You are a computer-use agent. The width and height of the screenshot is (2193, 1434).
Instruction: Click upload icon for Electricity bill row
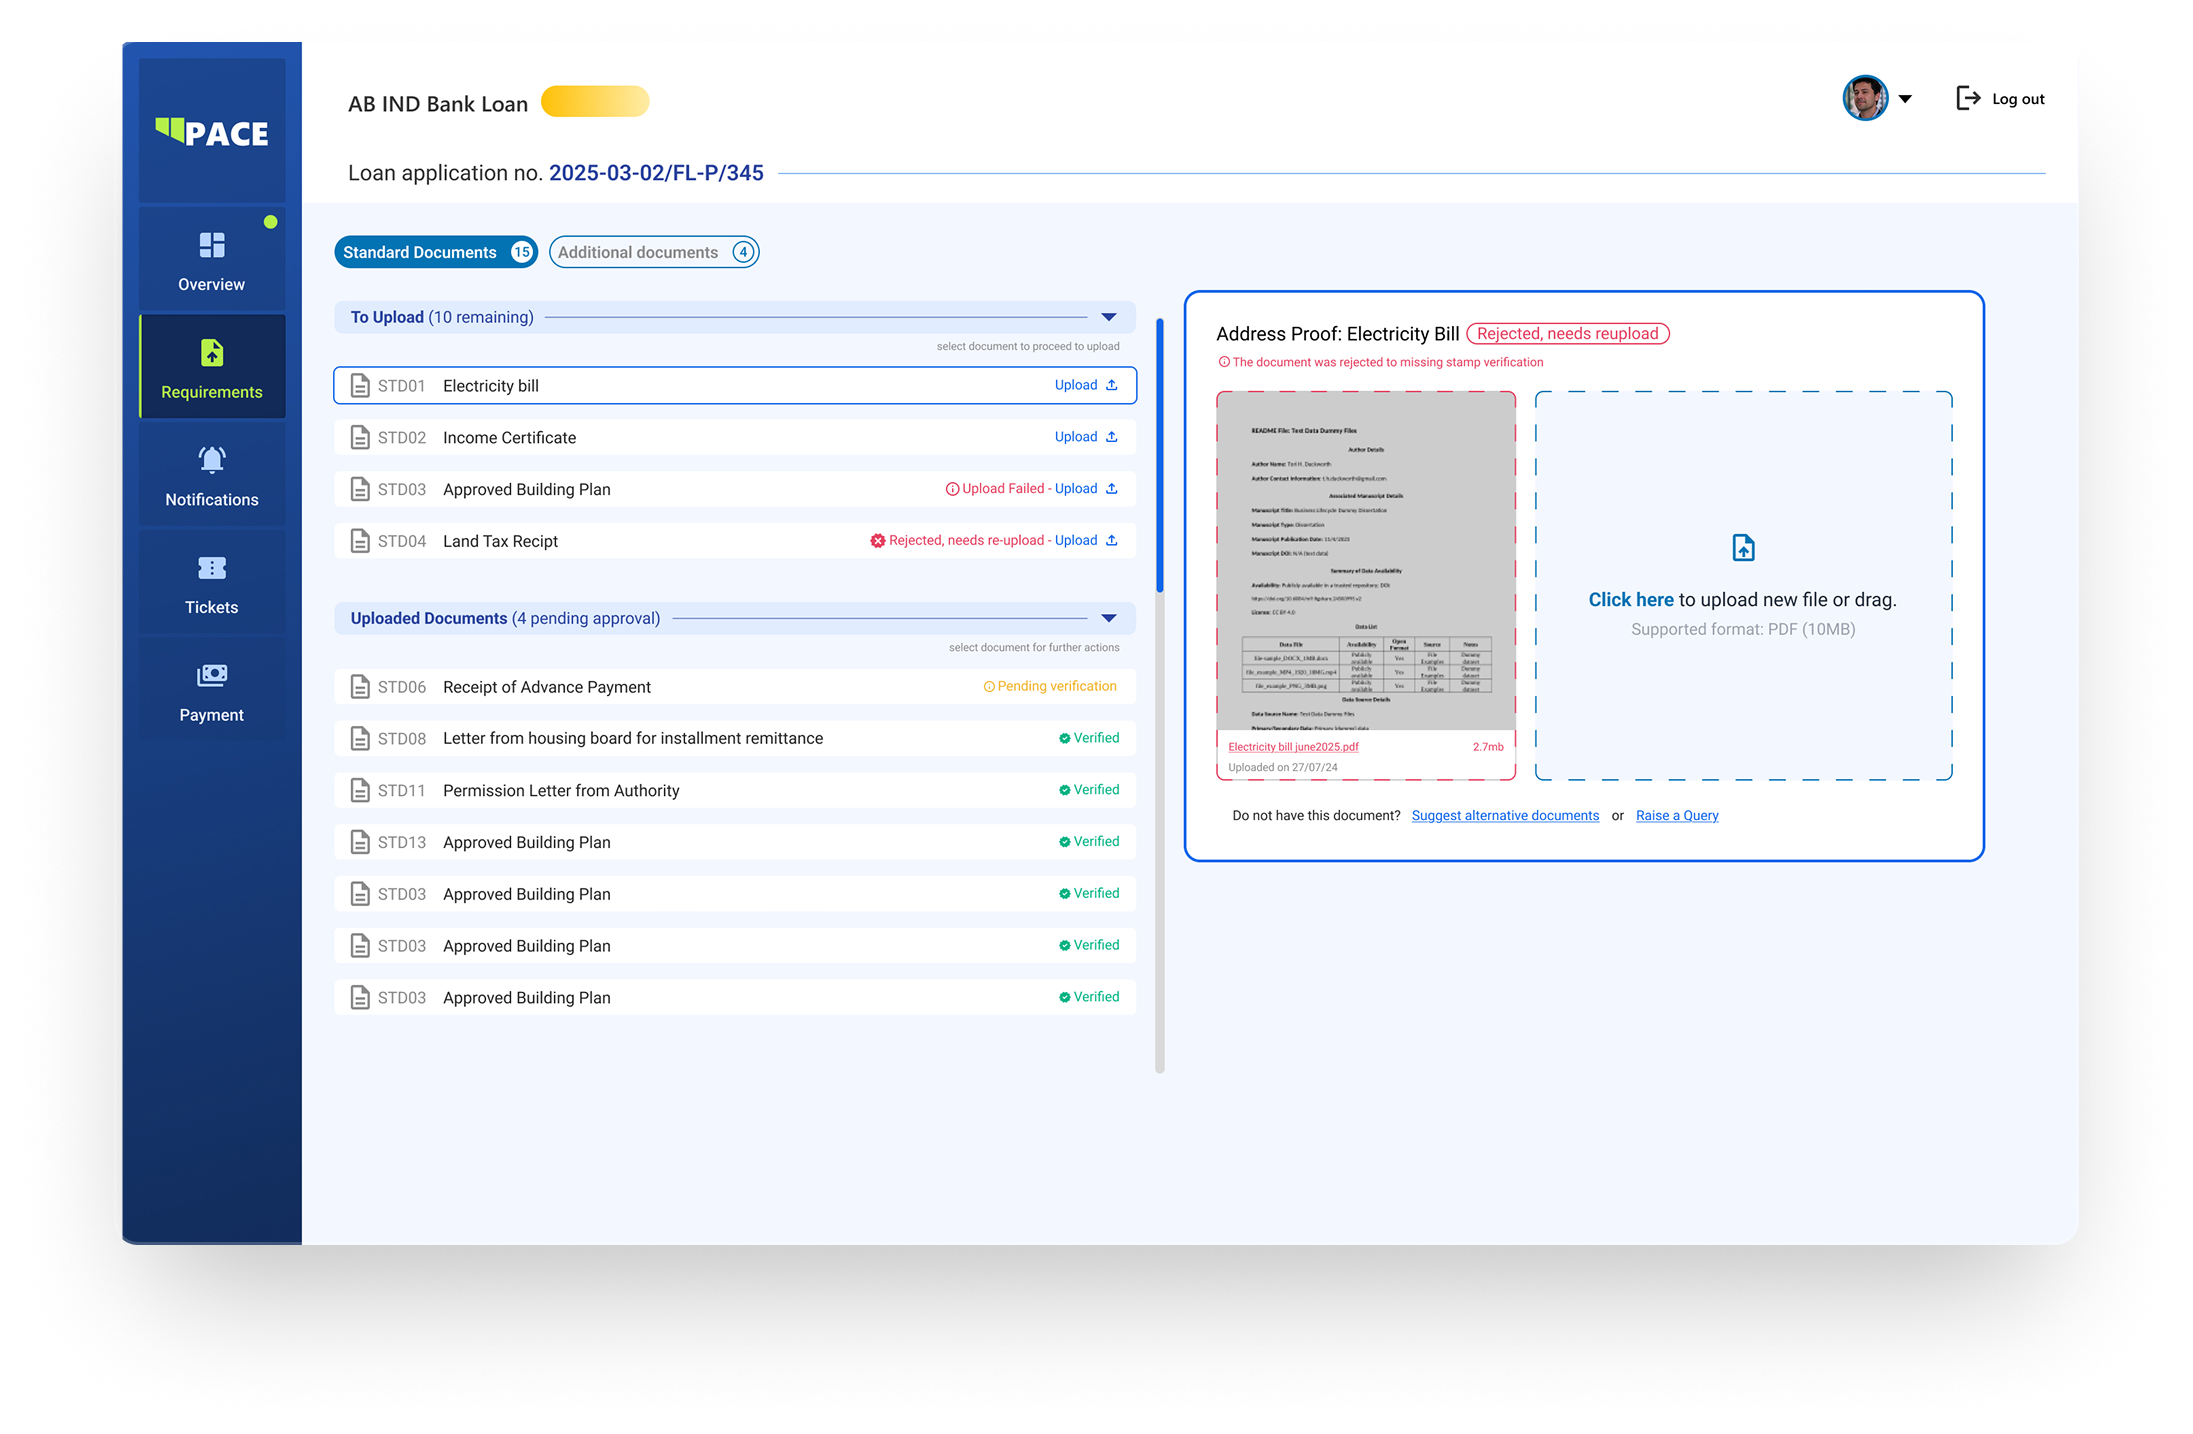[x=1112, y=385]
